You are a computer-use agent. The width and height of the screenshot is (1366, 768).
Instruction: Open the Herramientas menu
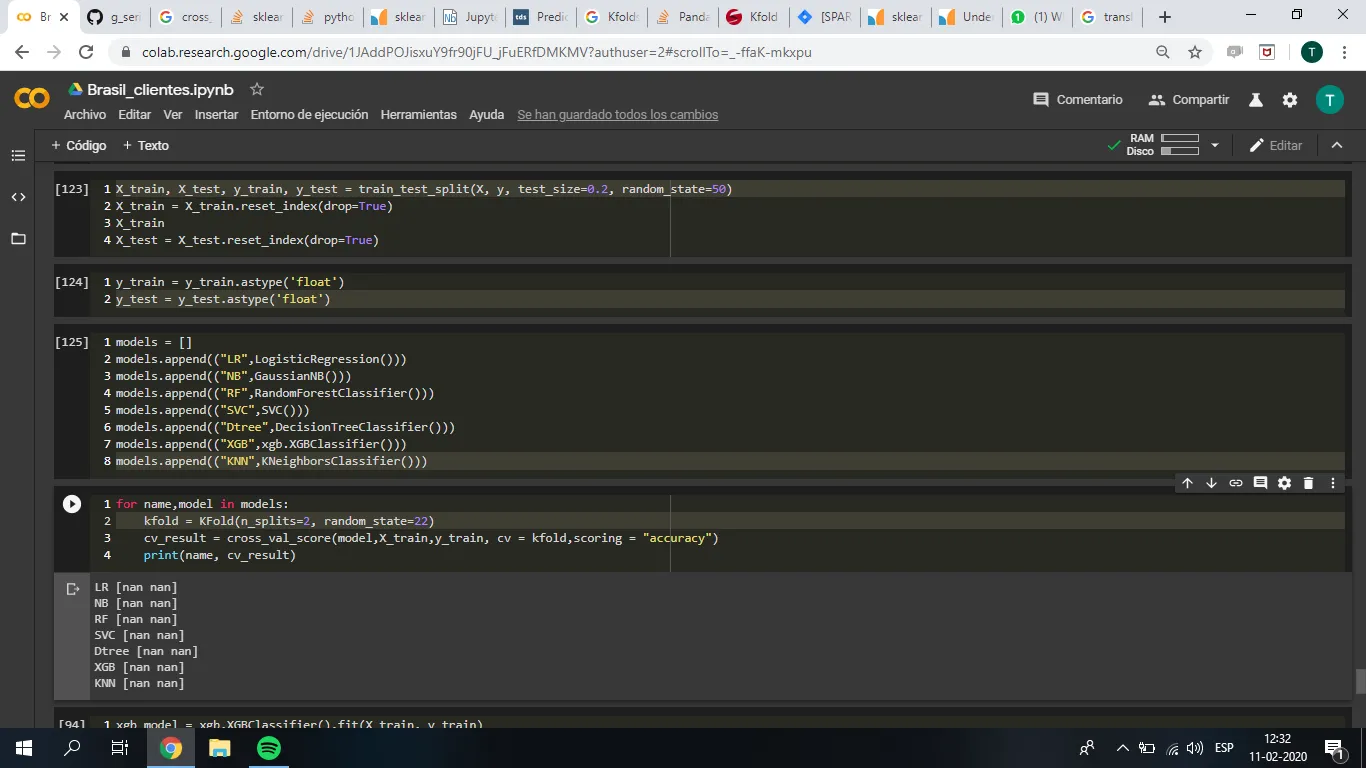pyautogui.click(x=418, y=115)
